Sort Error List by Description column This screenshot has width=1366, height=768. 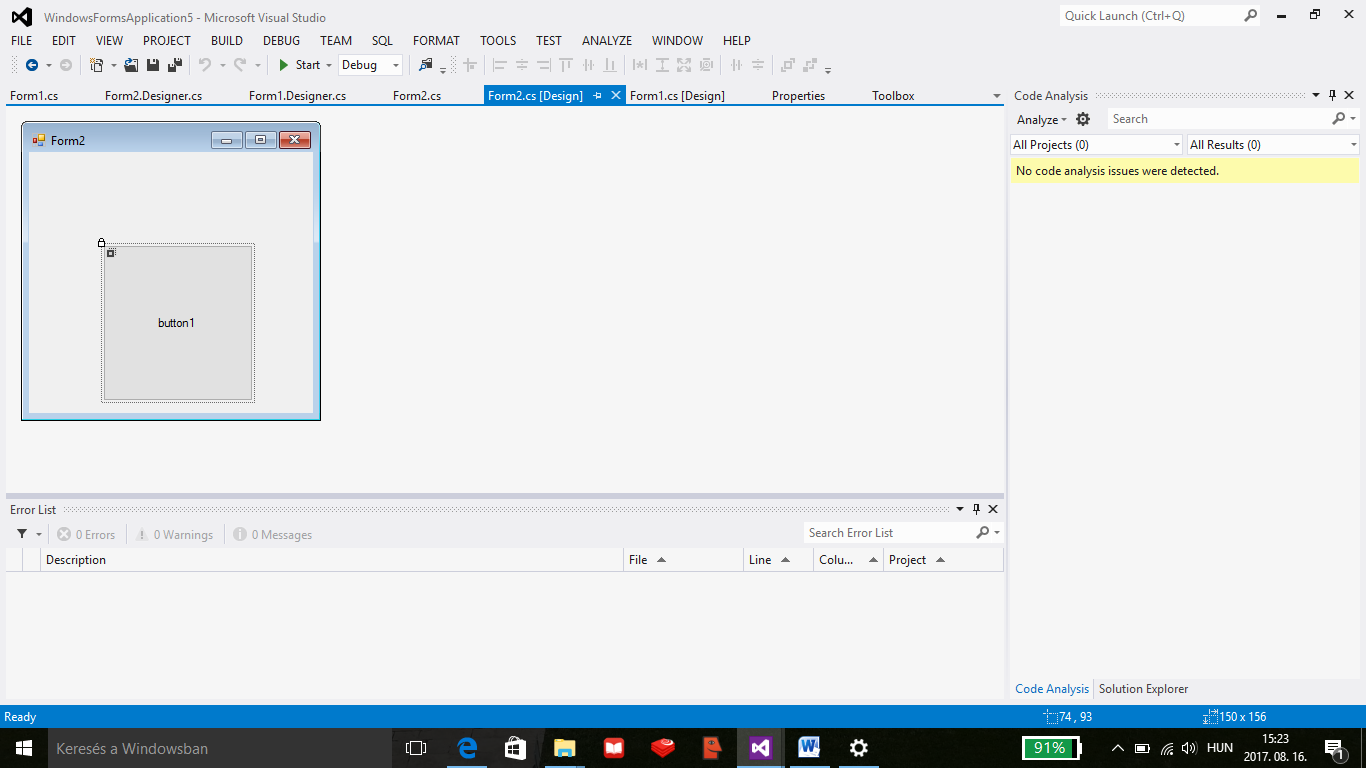332,560
